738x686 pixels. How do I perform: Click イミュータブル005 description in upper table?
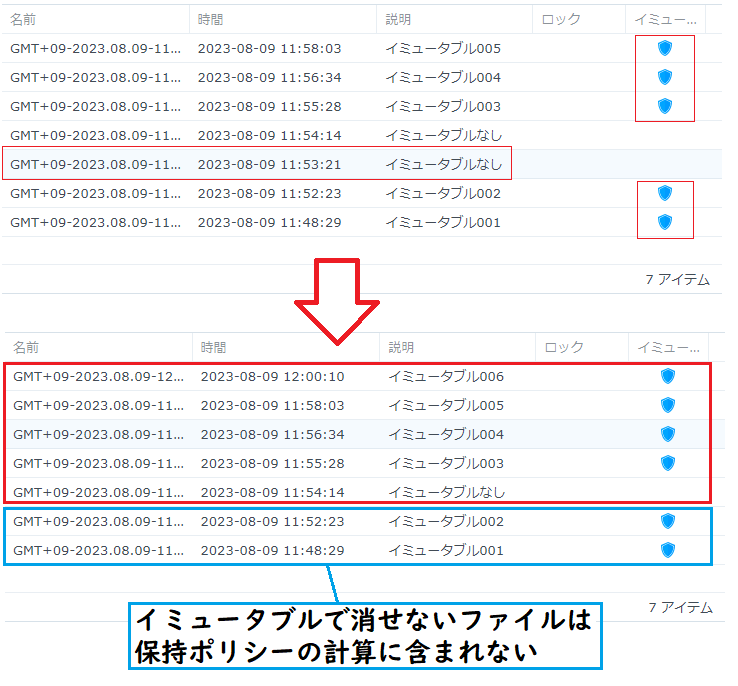[443, 48]
